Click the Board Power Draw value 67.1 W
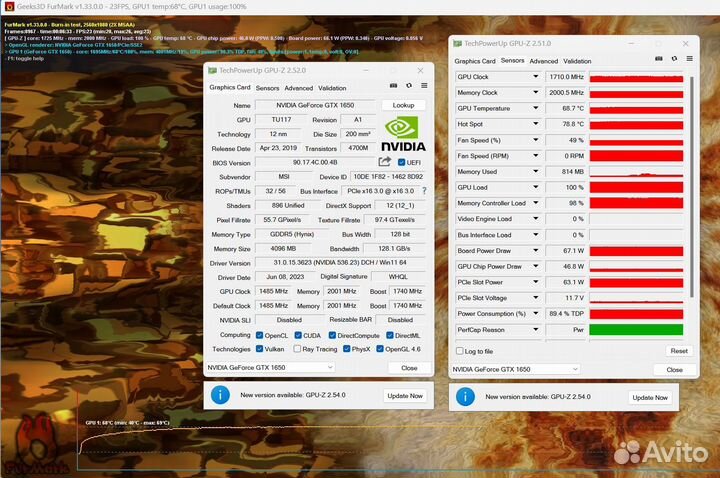720x478 pixels. [566, 251]
